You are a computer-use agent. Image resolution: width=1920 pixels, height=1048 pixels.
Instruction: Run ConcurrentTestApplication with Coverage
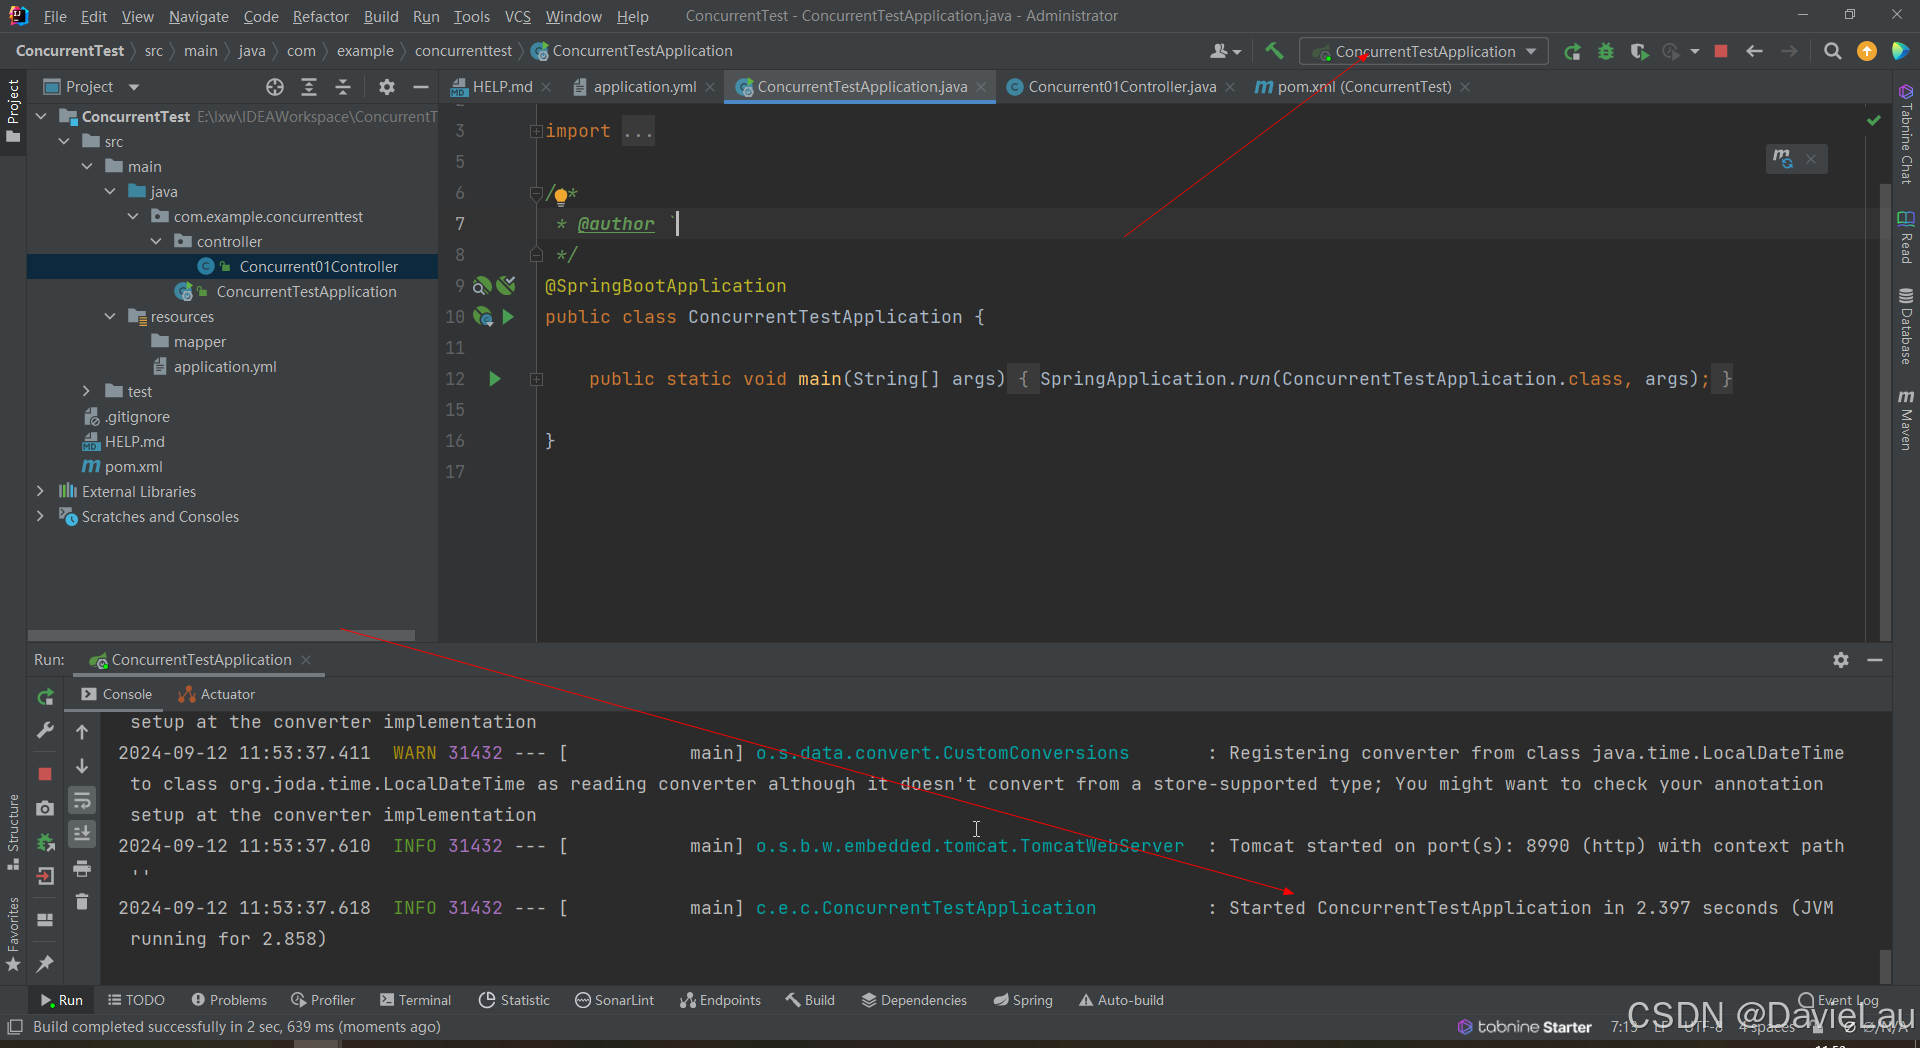1640,51
